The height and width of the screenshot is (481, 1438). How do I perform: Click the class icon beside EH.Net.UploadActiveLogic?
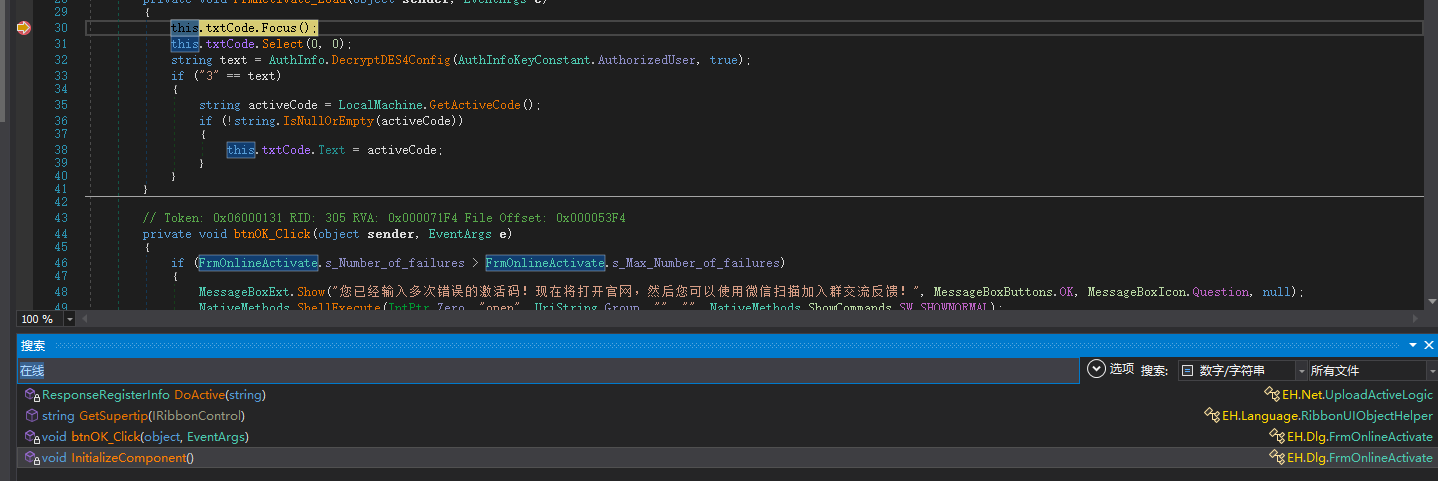point(1273,395)
